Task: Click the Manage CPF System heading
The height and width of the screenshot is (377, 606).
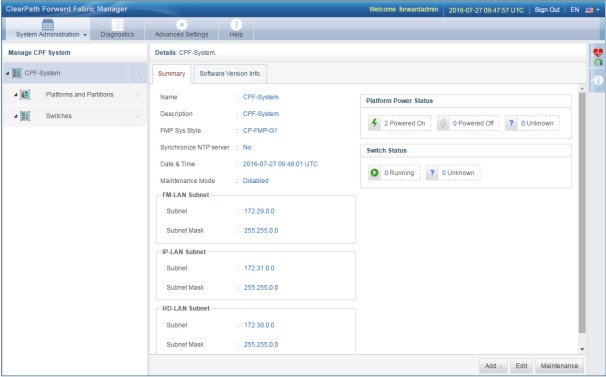Action: pyautogui.click(x=39, y=53)
